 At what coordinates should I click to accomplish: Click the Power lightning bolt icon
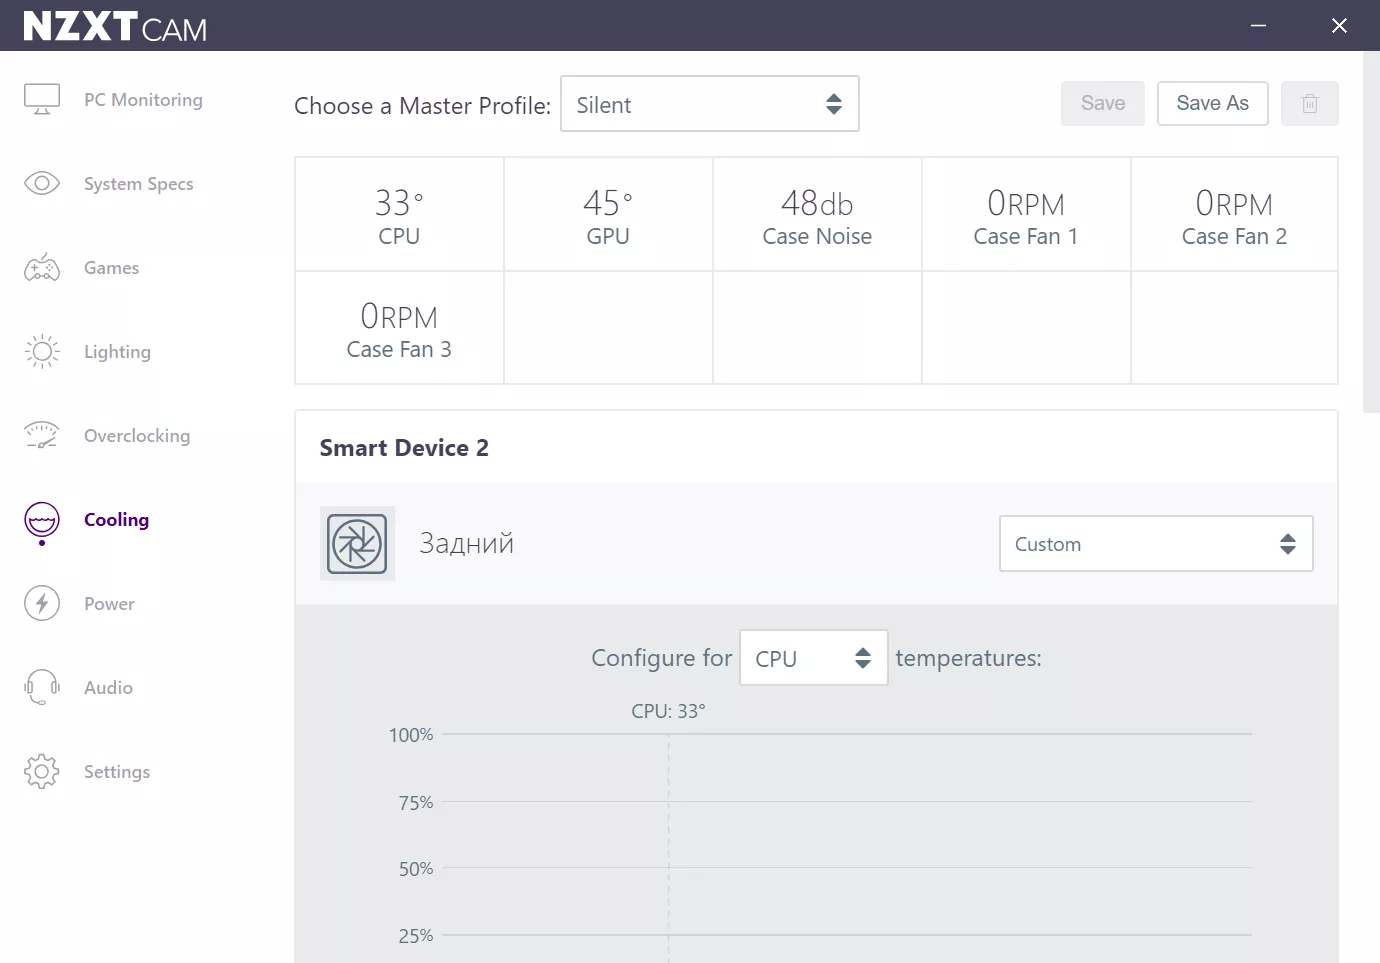[x=42, y=604]
